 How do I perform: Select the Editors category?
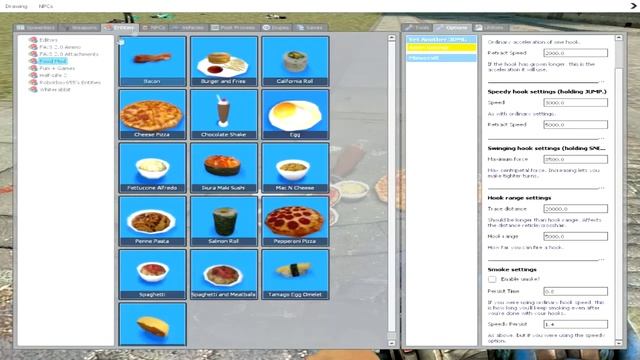point(48,40)
